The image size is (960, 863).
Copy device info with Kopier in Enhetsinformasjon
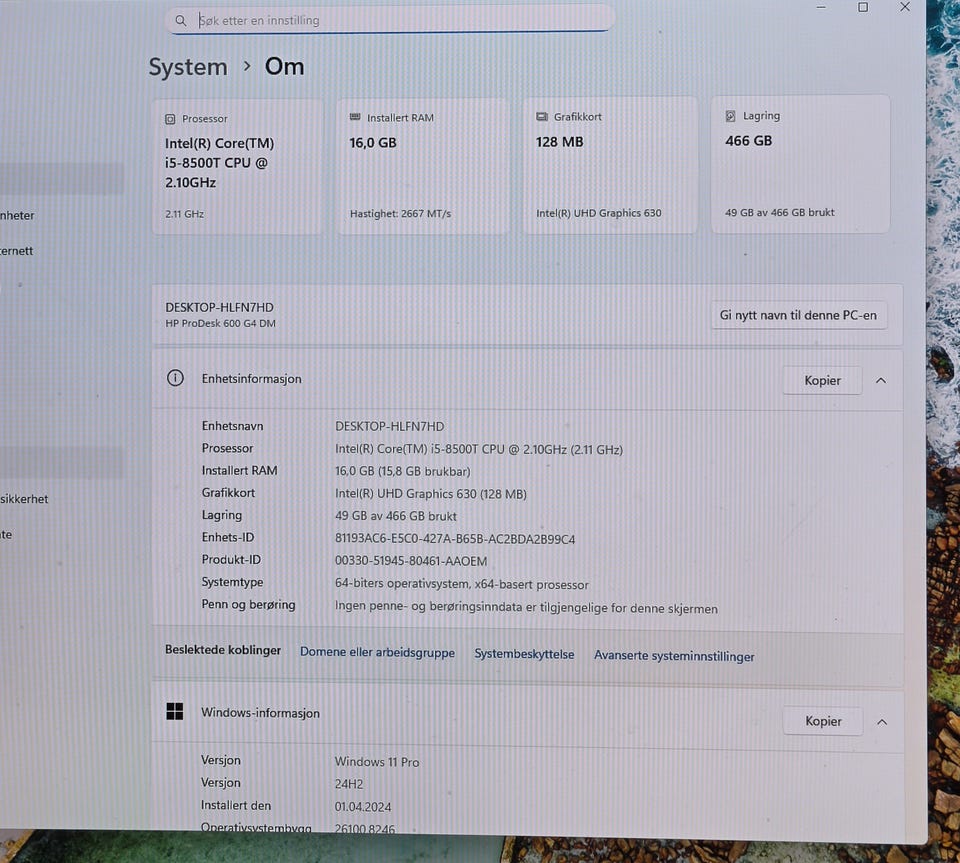pos(822,381)
